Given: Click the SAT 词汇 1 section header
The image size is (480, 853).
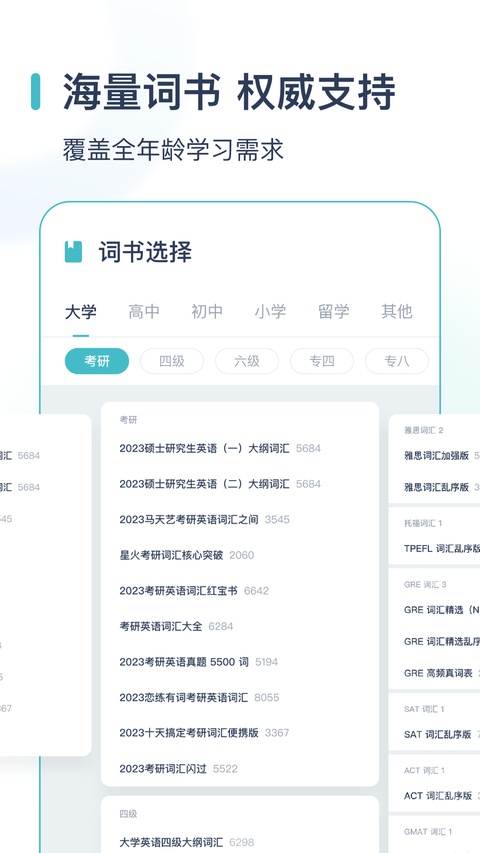Looking at the screenshot, I should click(x=424, y=709).
